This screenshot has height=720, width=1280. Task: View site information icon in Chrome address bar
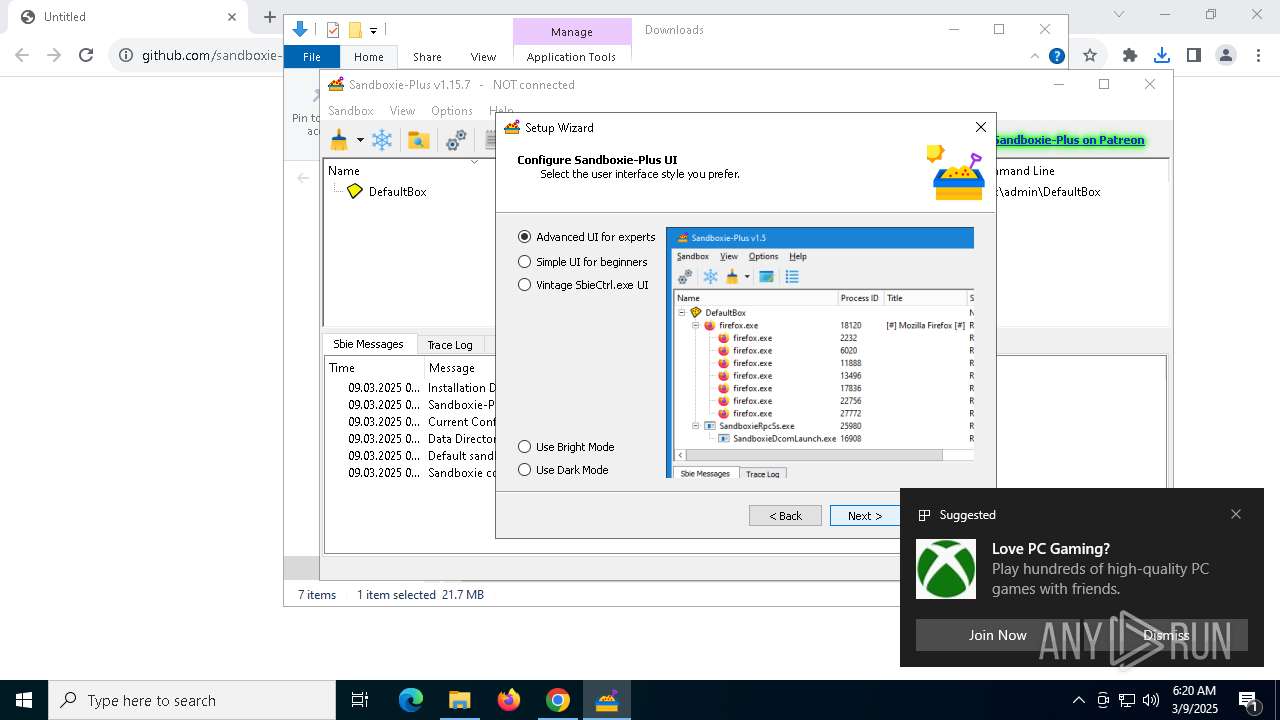coord(126,55)
